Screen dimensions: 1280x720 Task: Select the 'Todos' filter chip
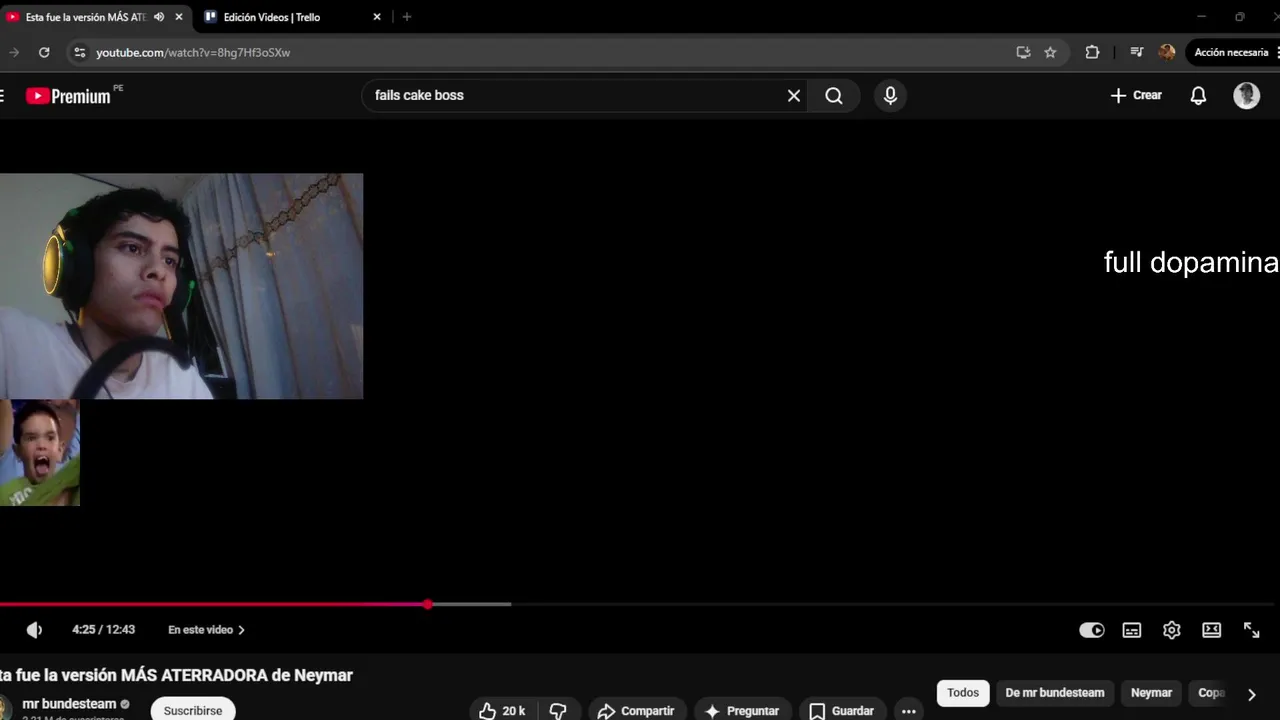(963, 693)
